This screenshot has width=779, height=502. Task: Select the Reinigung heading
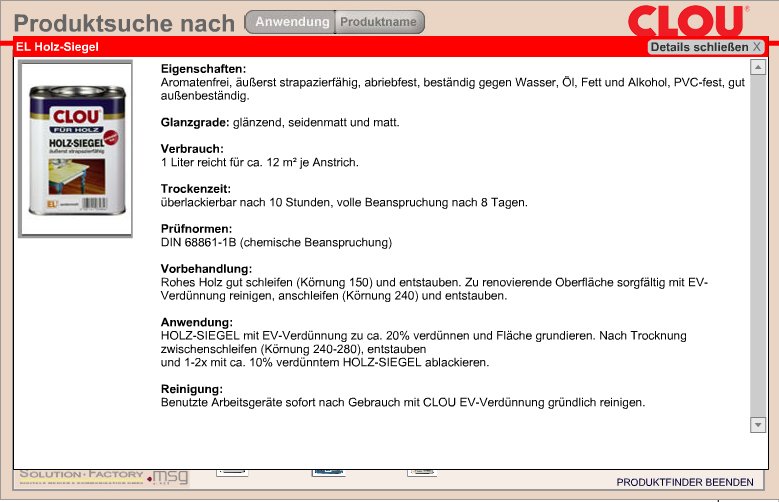(x=192, y=389)
